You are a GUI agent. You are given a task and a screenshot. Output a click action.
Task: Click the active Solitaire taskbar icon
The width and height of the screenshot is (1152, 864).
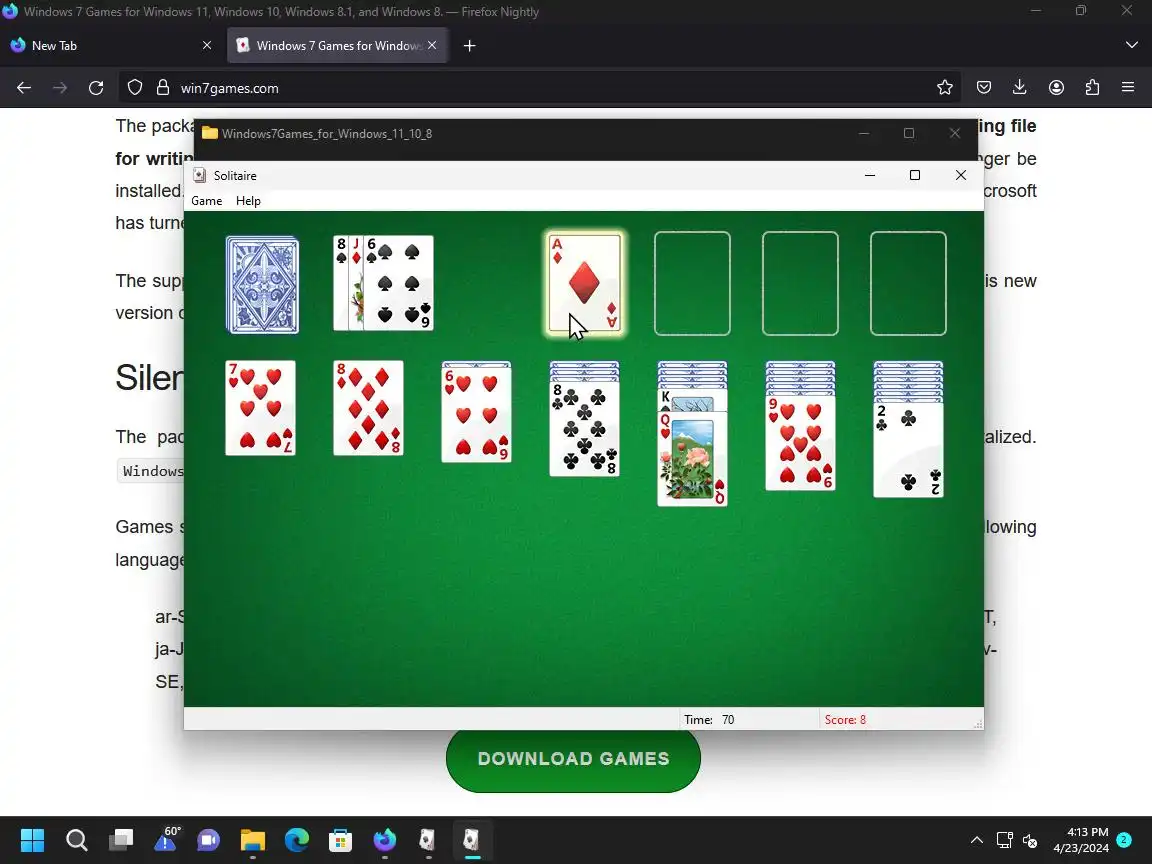pyautogui.click(x=472, y=840)
